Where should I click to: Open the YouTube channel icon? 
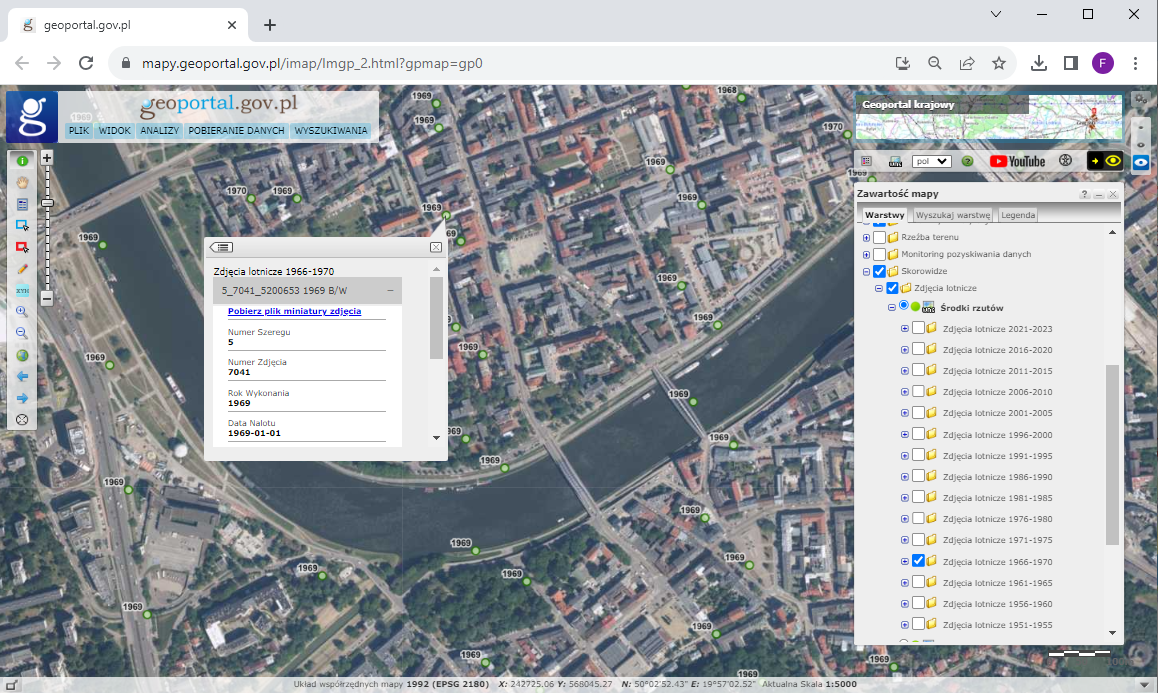(x=1017, y=161)
